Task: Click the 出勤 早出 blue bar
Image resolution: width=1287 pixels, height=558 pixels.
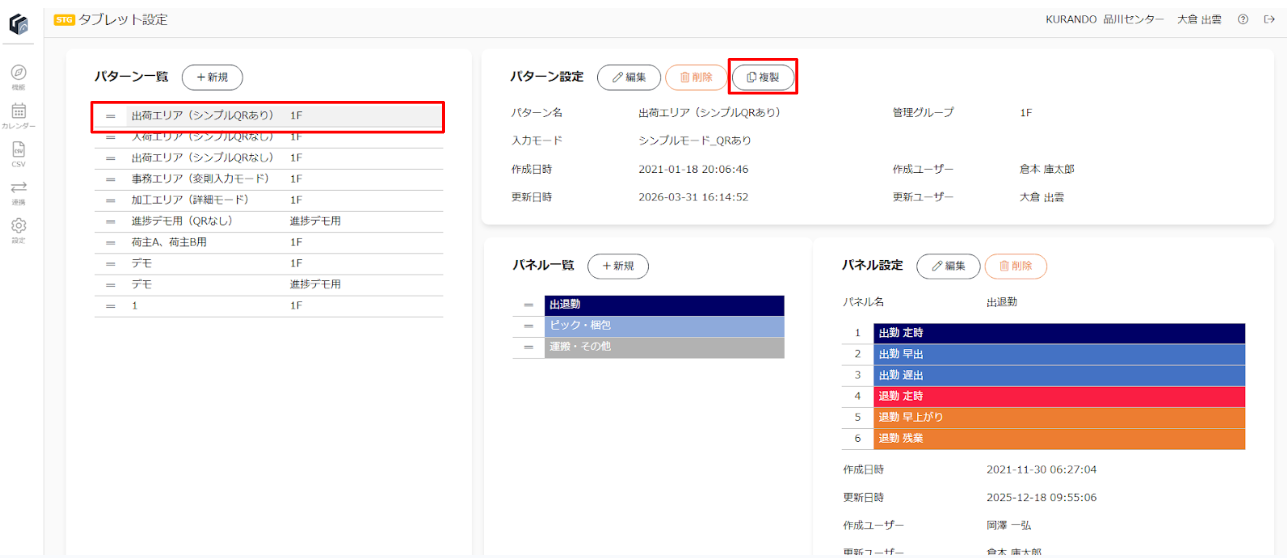Action: click(1059, 354)
